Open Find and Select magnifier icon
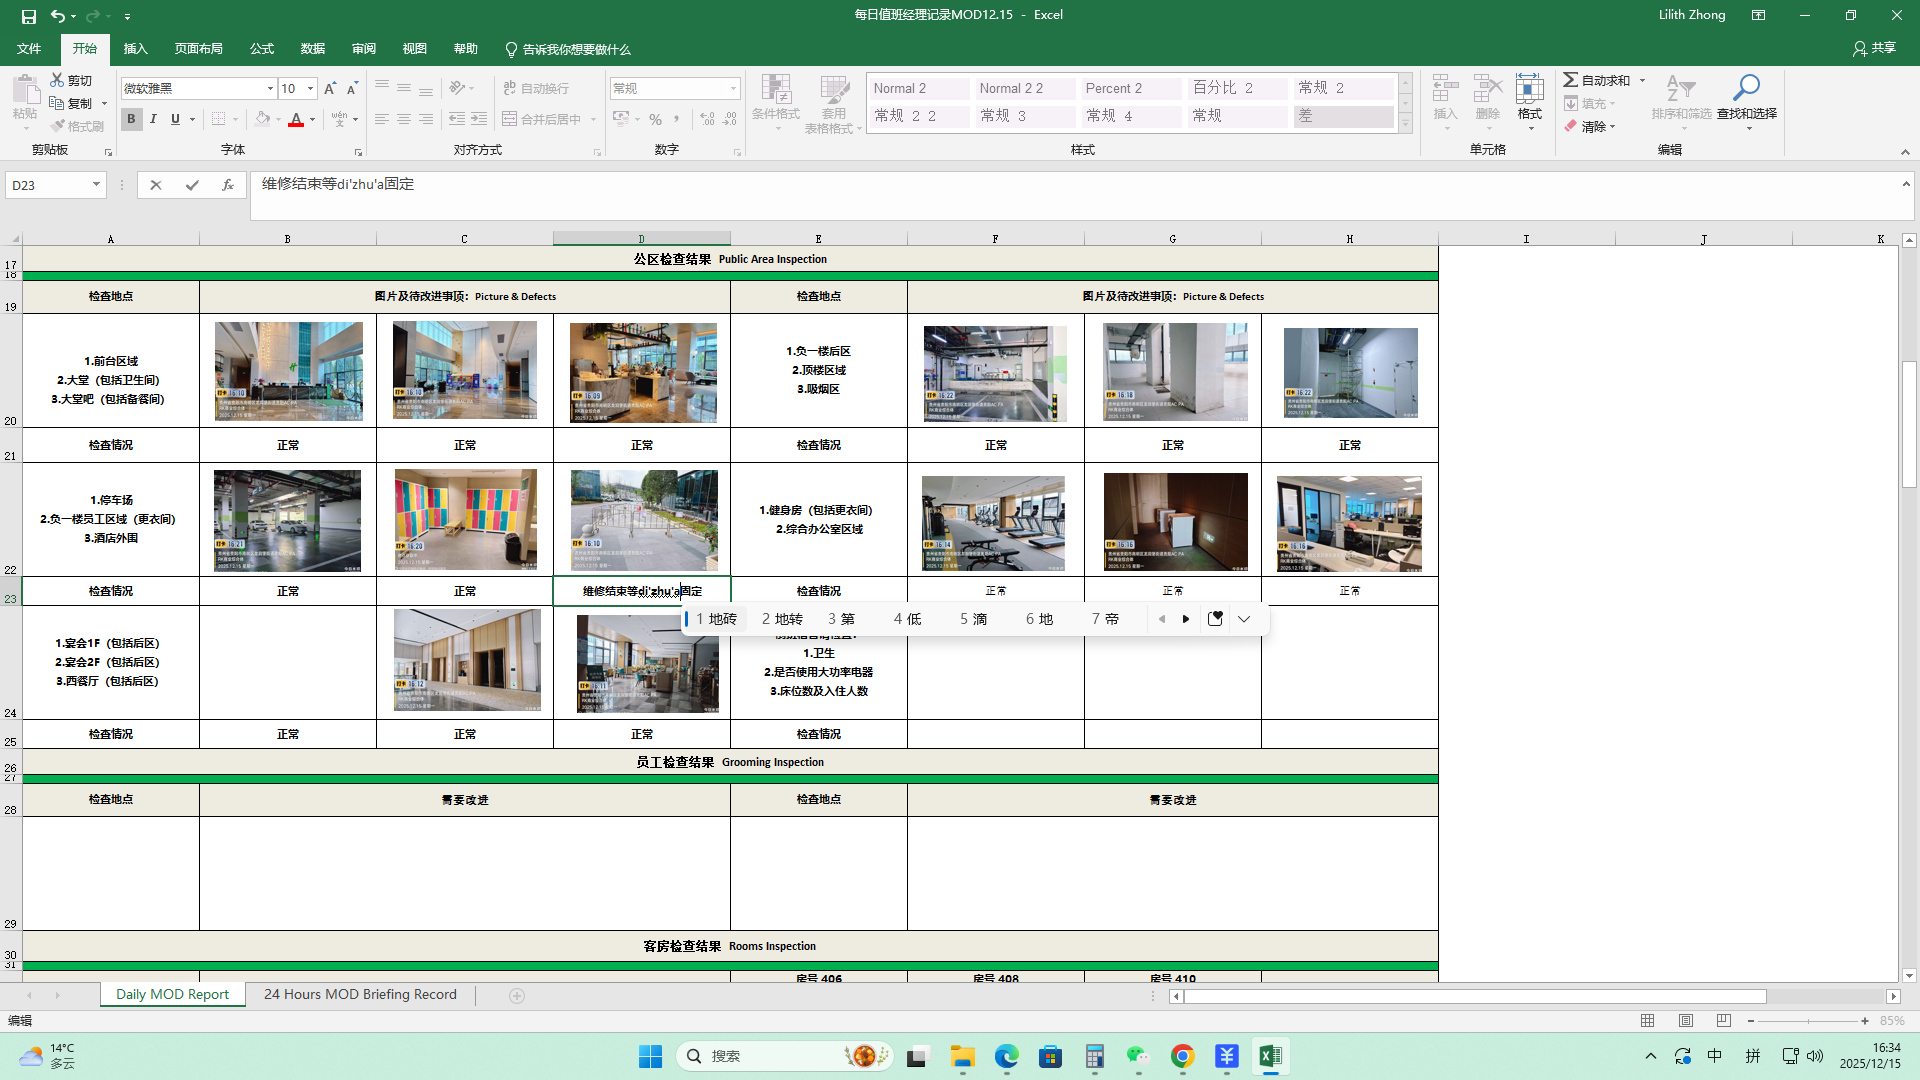Screen dimensions: 1920x1080 tap(1746, 88)
